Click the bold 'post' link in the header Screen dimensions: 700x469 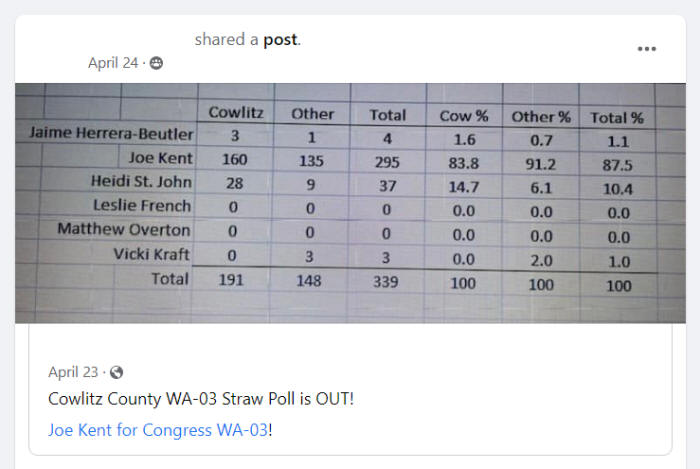[280, 40]
